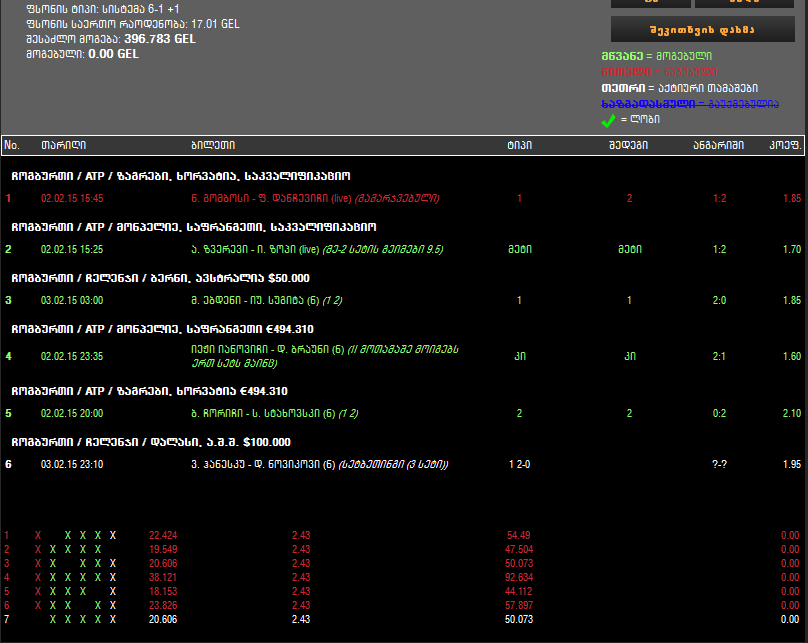Click the შედეგი column header
The image size is (808, 643).
[629, 145]
